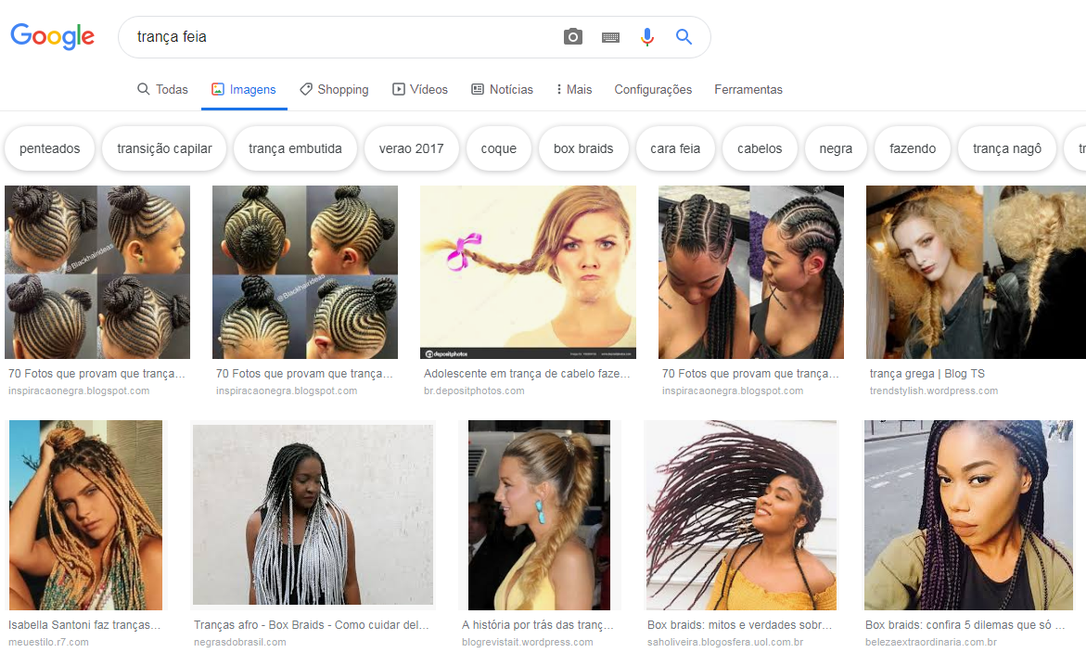Click the search by image camera icon

[573, 37]
